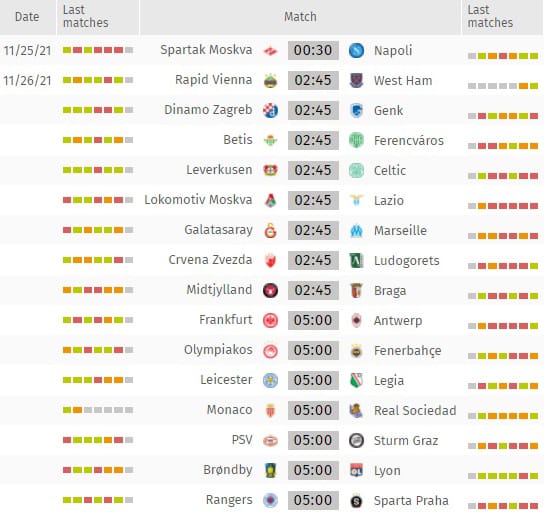This screenshot has width=544, height=523.
Task: Select the Frankfurt eagle crest
Action: point(270,320)
